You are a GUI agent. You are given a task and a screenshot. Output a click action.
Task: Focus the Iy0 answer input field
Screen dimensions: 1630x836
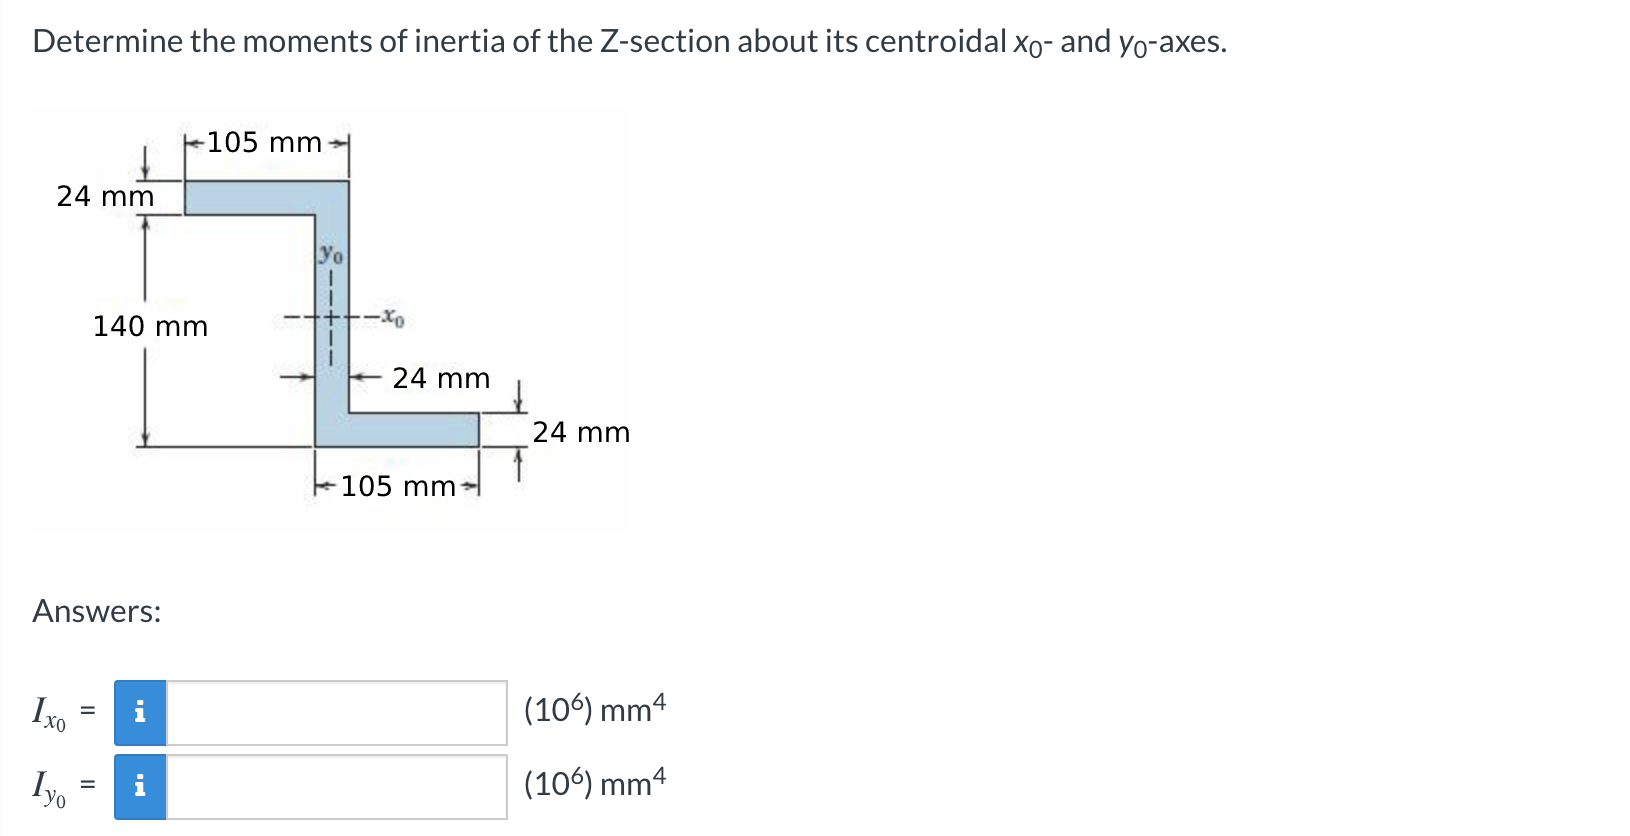point(336,787)
